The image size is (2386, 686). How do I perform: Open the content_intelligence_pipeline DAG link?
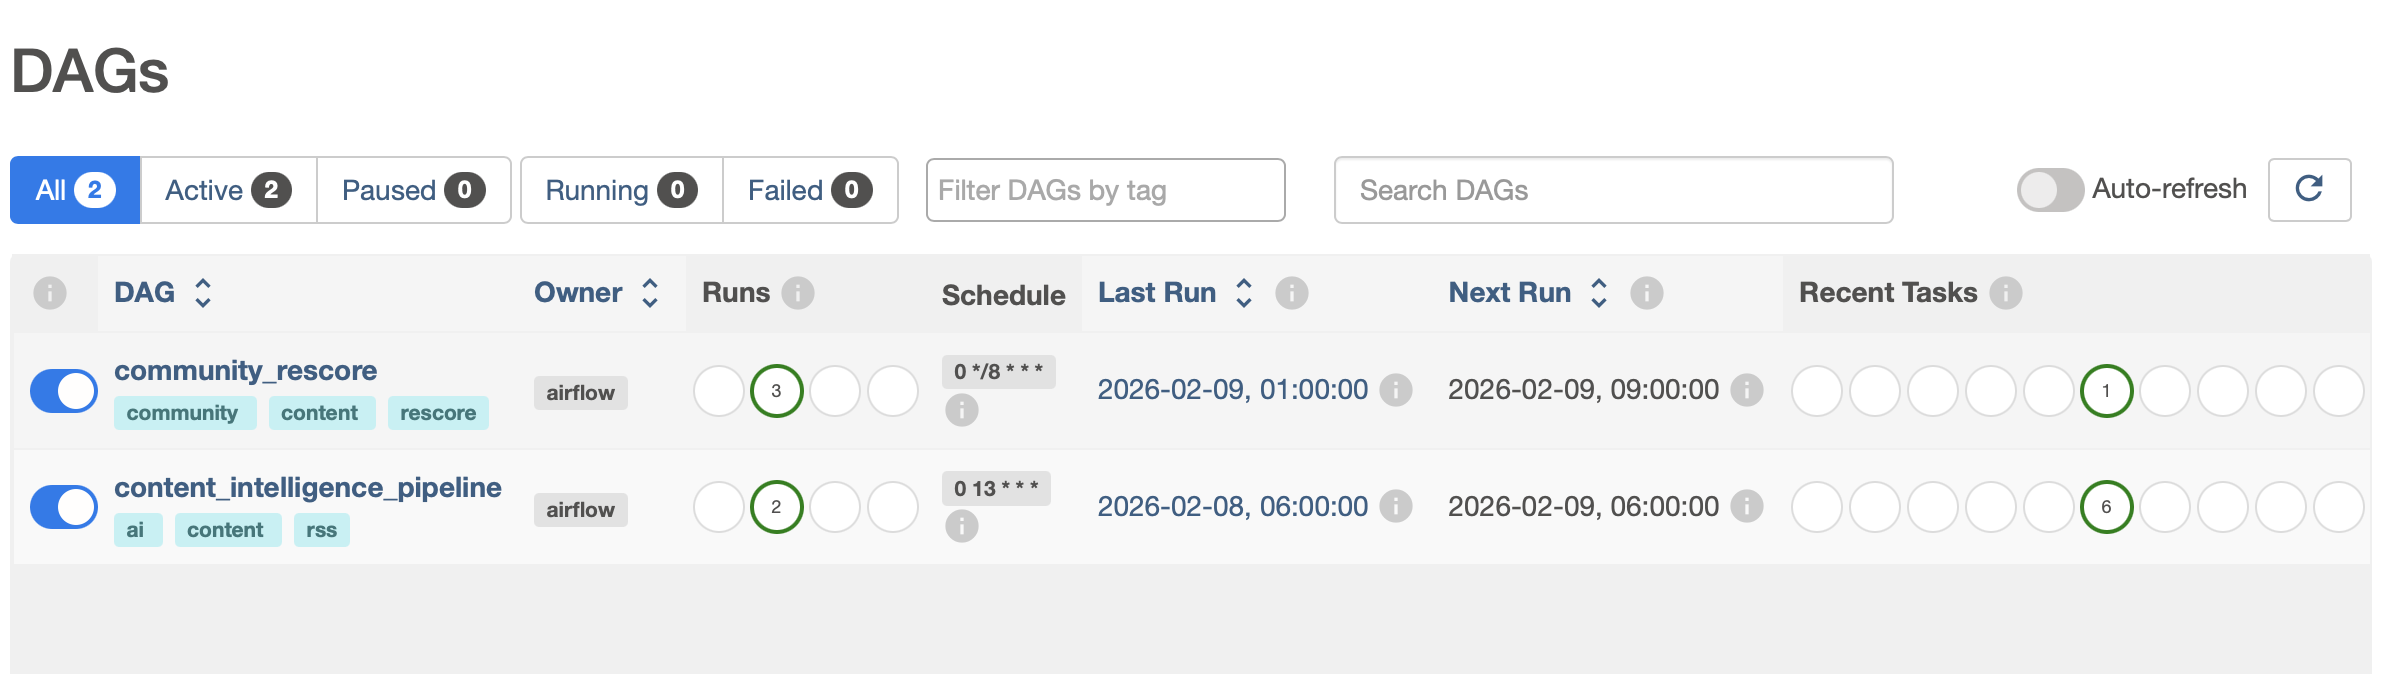tap(307, 488)
